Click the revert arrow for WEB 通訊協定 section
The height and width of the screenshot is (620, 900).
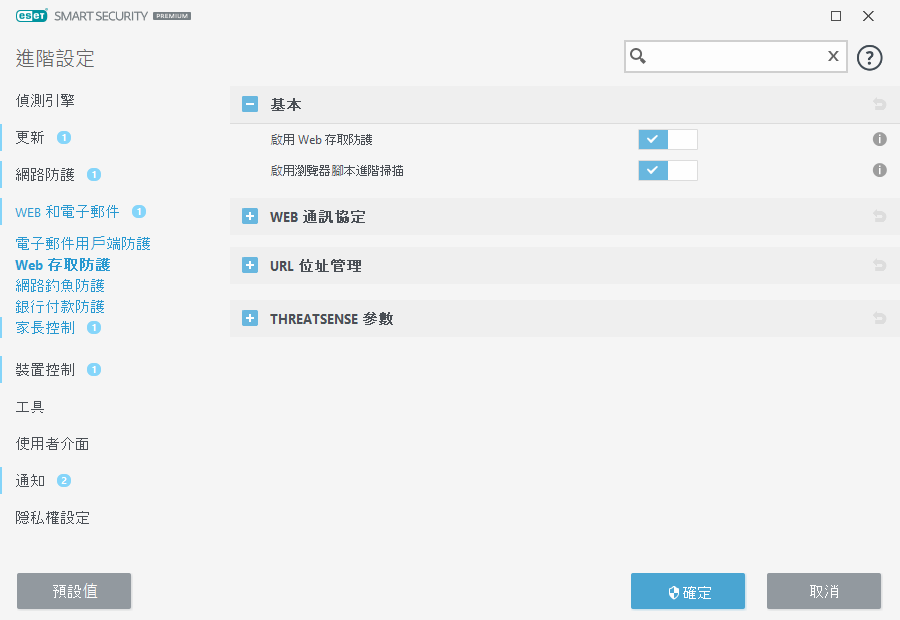[x=880, y=216]
